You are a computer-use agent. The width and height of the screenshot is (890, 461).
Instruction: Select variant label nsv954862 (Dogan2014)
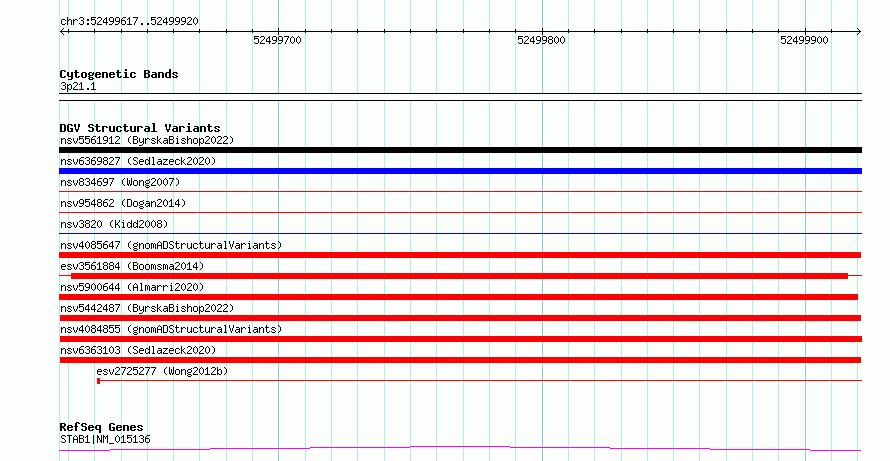click(x=123, y=203)
